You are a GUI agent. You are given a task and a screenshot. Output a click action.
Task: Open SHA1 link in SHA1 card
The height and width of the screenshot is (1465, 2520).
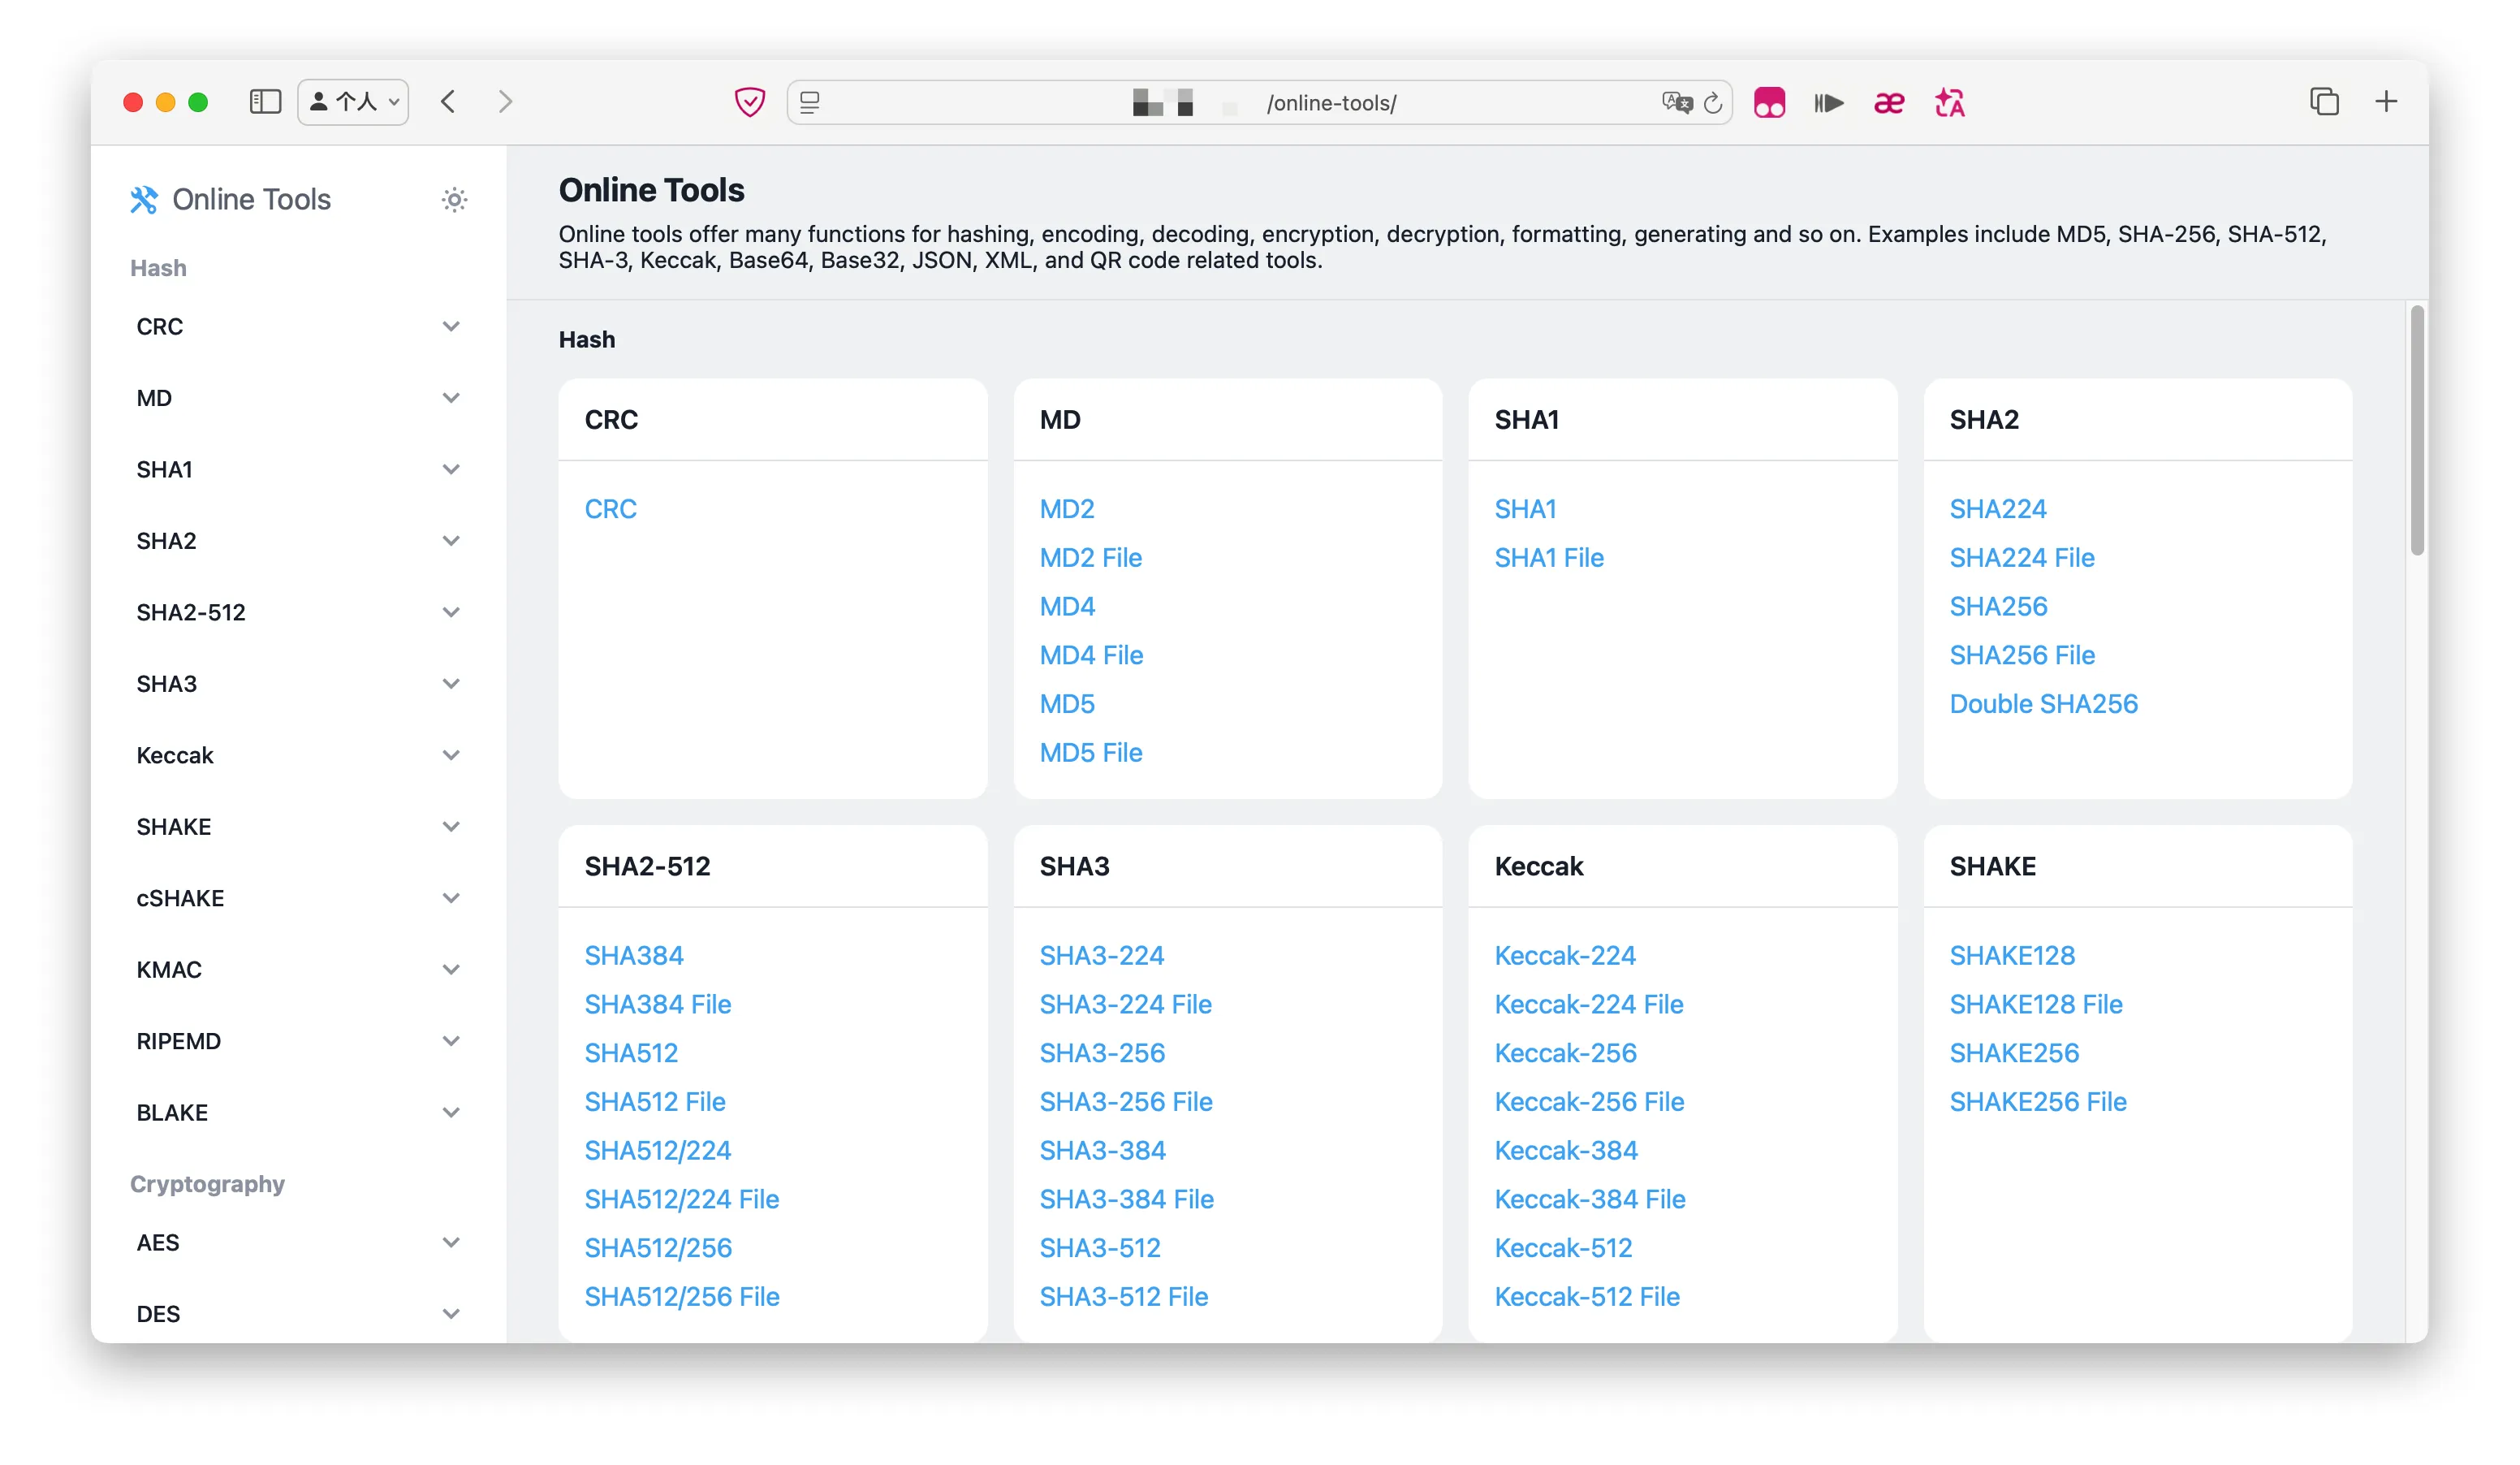point(1525,509)
